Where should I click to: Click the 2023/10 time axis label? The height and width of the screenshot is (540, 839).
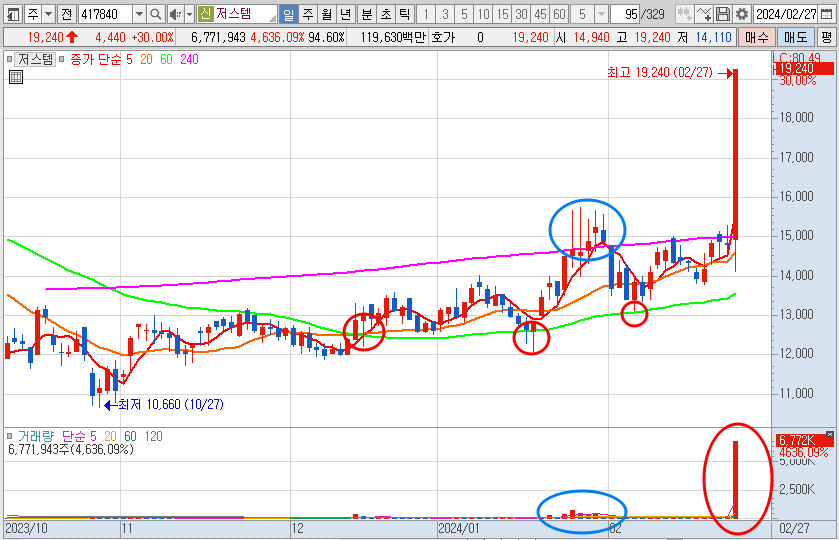point(26,529)
